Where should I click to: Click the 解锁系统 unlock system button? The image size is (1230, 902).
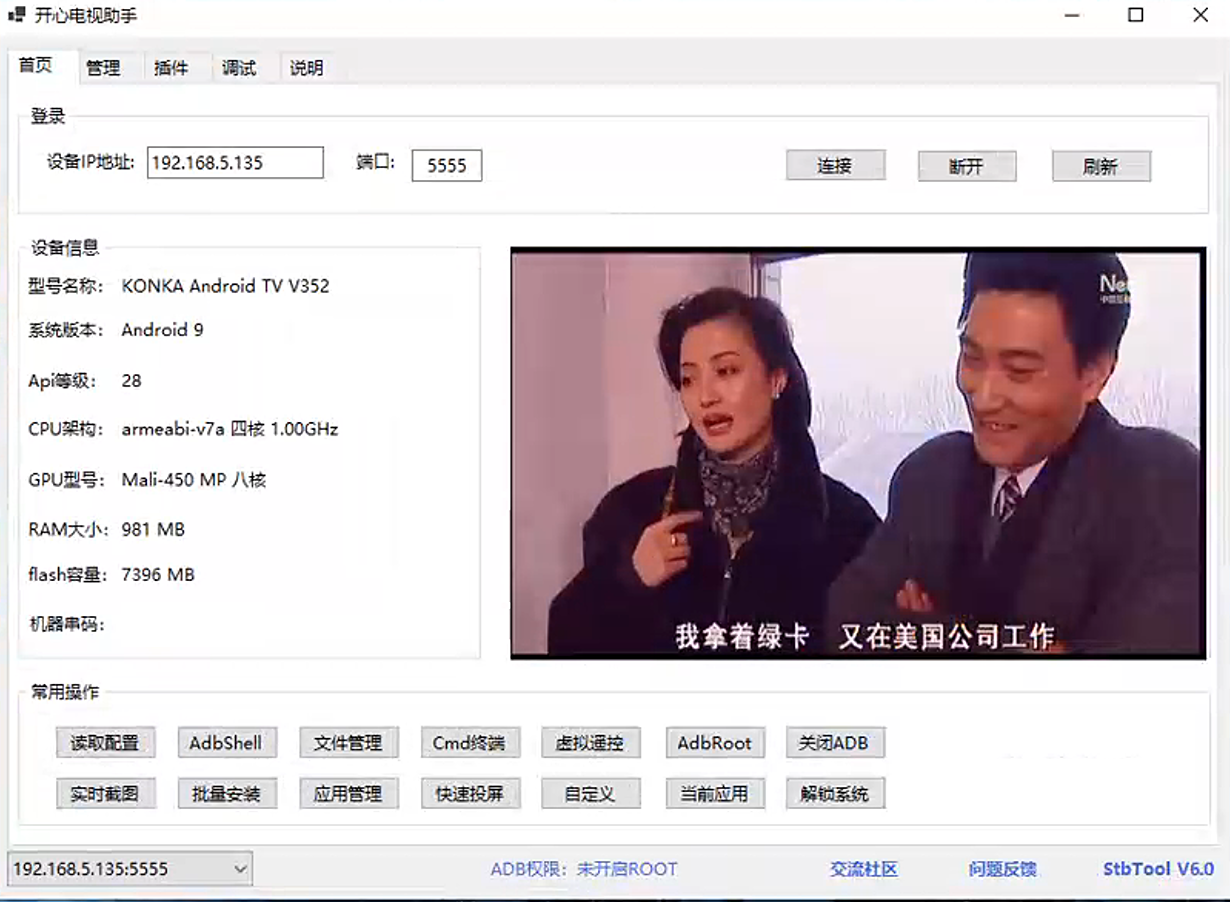(835, 794)
